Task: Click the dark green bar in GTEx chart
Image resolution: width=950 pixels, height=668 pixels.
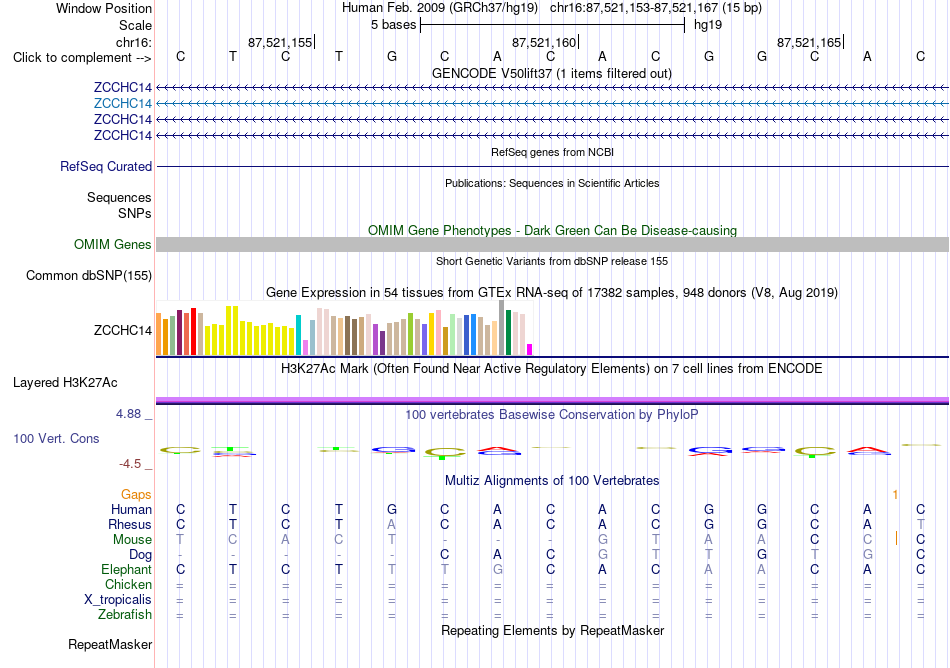Action: tap(508, 332)
